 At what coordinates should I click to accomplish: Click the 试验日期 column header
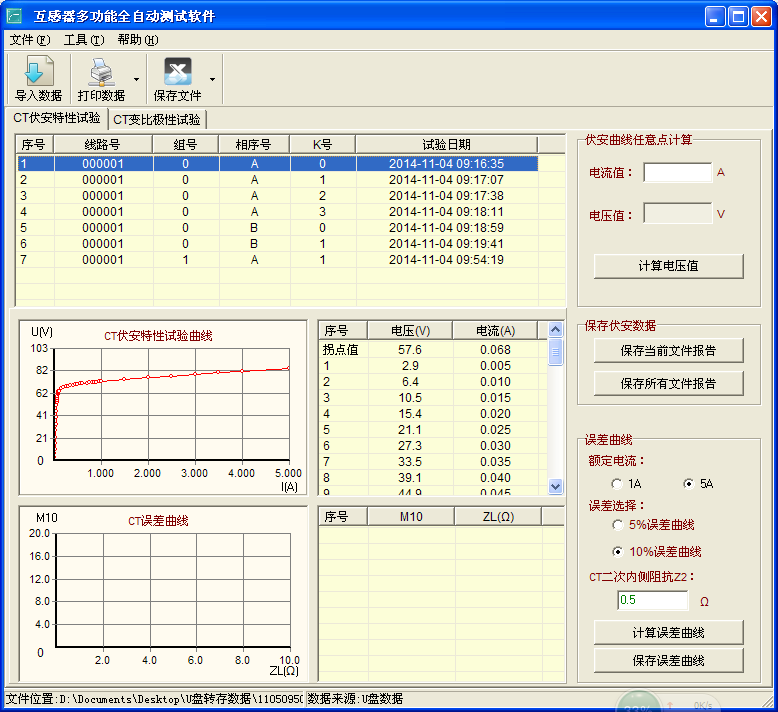[447, 144]
